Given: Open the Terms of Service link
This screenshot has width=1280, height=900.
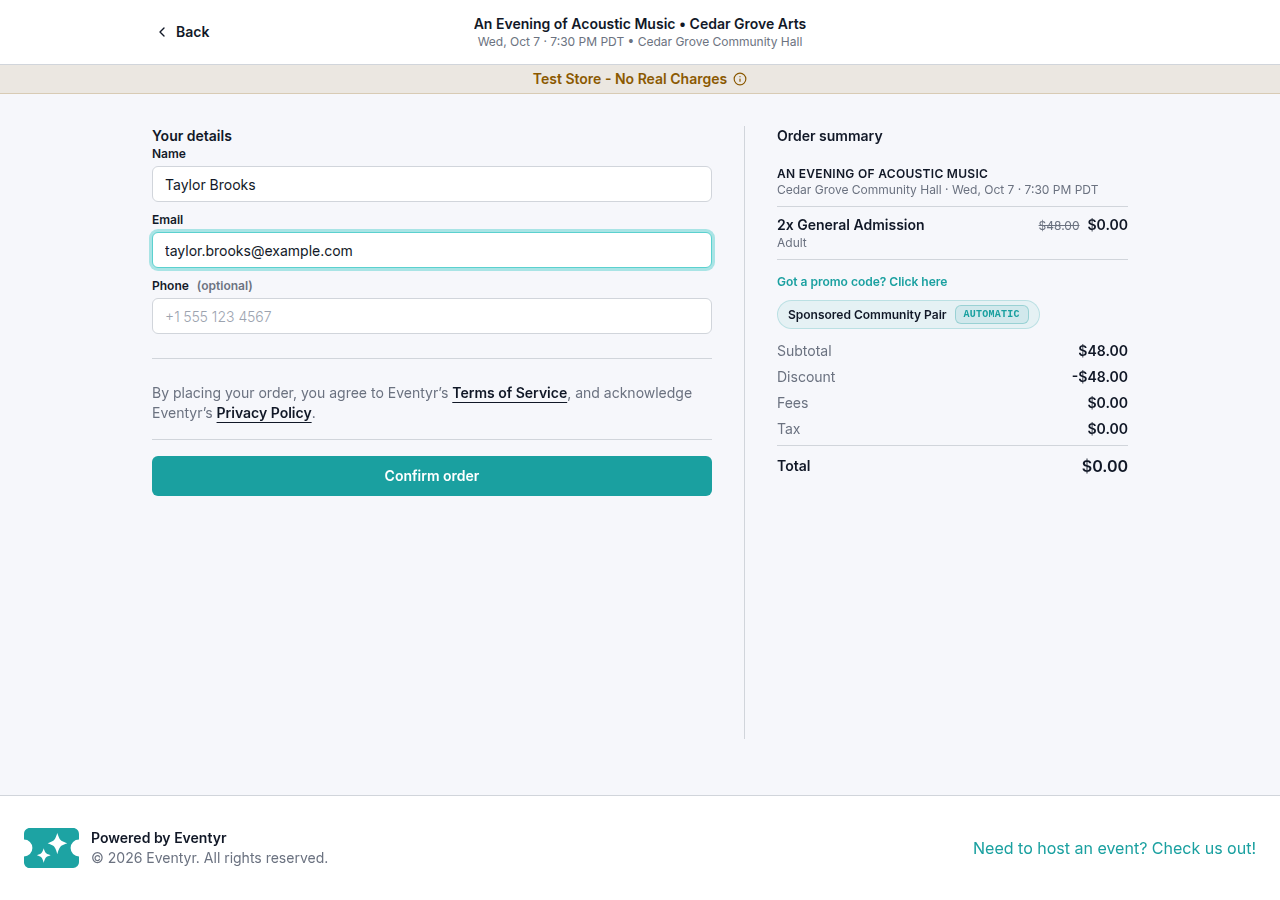Looking at the screenshot, I should click(510, 393).
